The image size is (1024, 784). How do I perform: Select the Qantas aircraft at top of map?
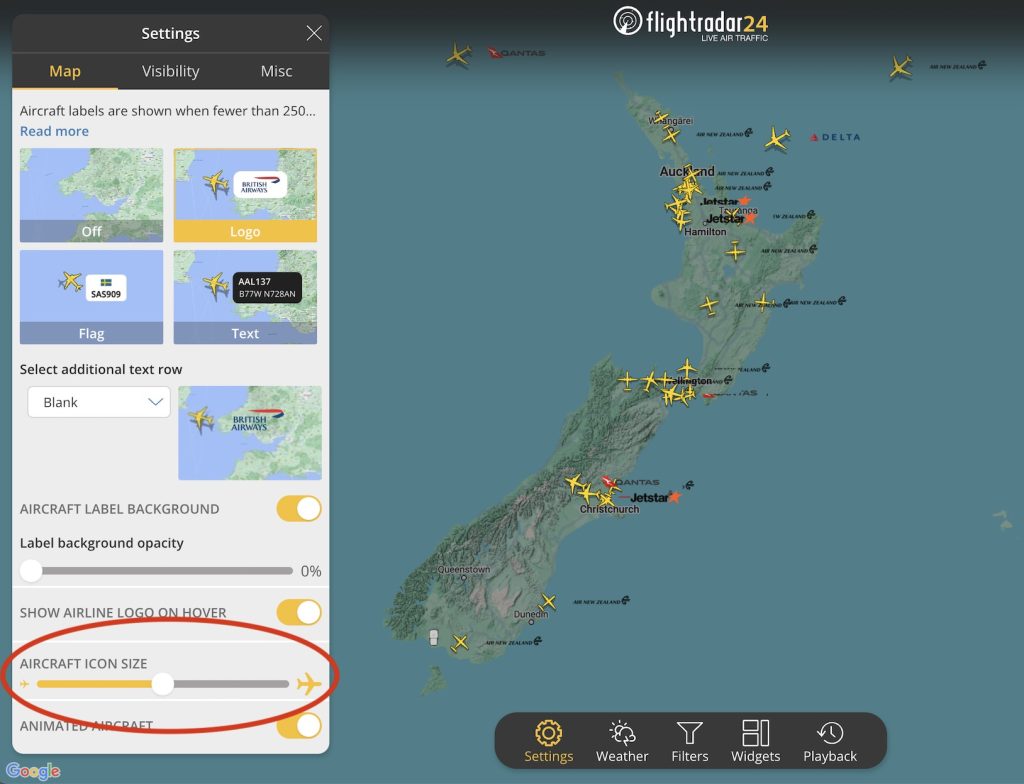click(458, 55)
